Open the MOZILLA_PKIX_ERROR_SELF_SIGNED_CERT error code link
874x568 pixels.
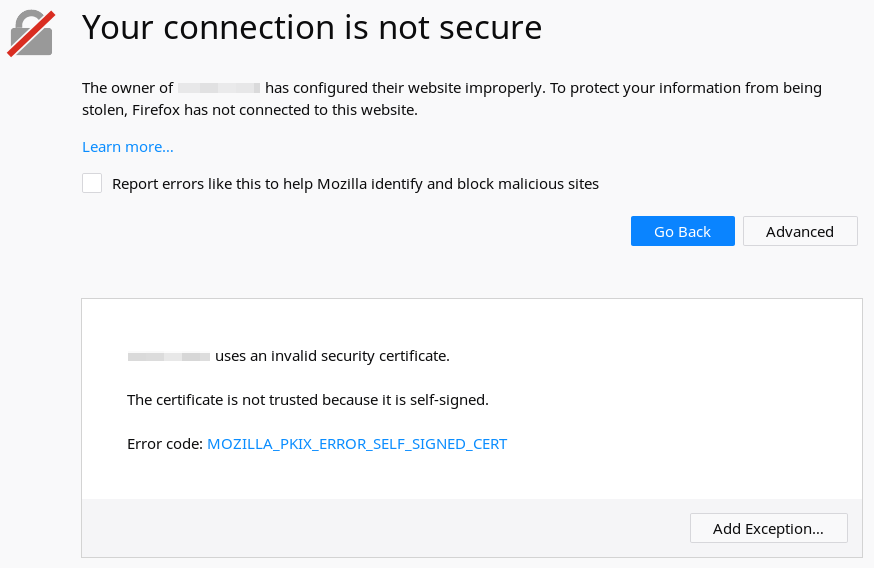[356, 444]
